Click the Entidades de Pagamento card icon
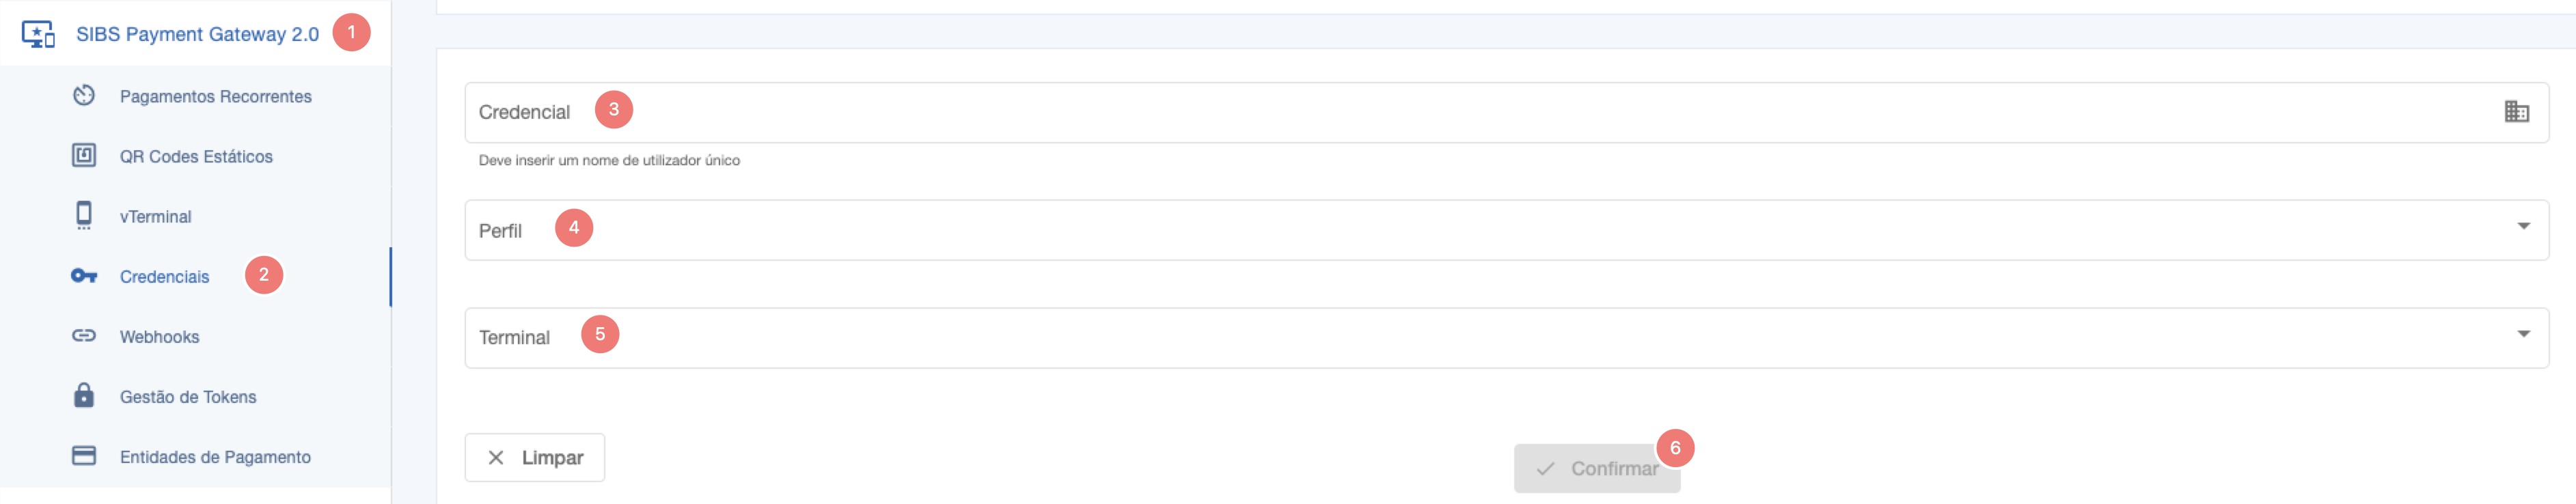This screenshot has height=504, width=2576. click(84, 456)
